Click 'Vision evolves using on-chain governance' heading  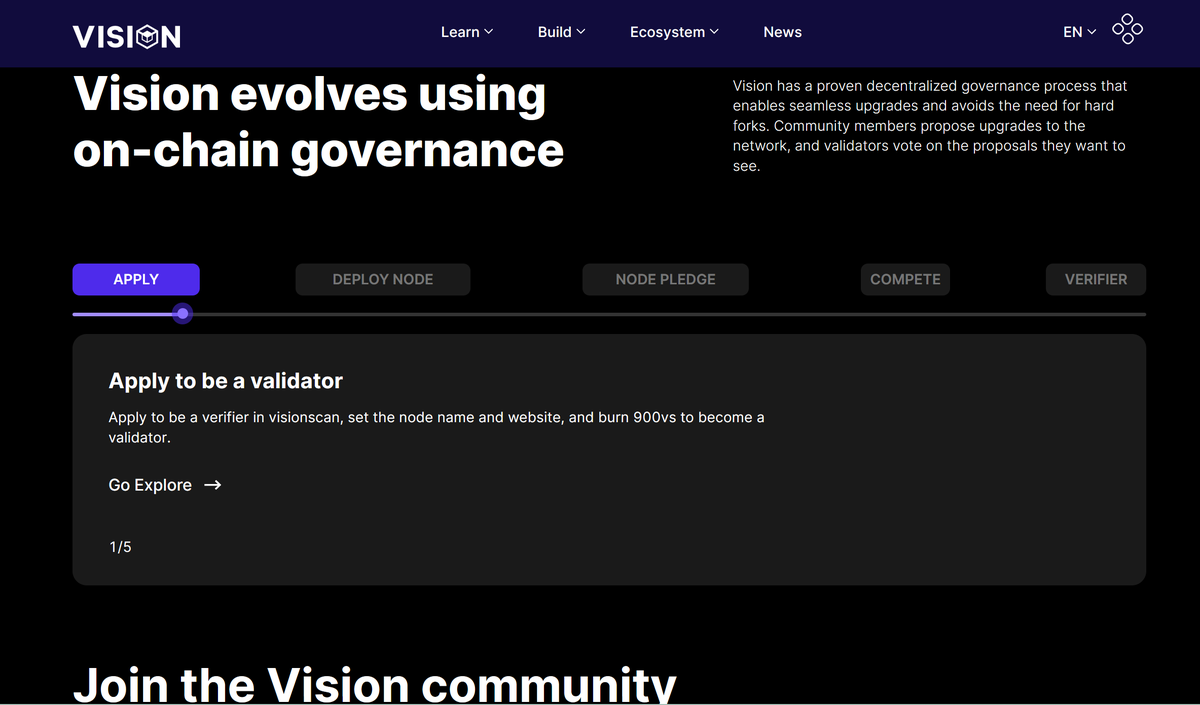(x=318, y=123)
